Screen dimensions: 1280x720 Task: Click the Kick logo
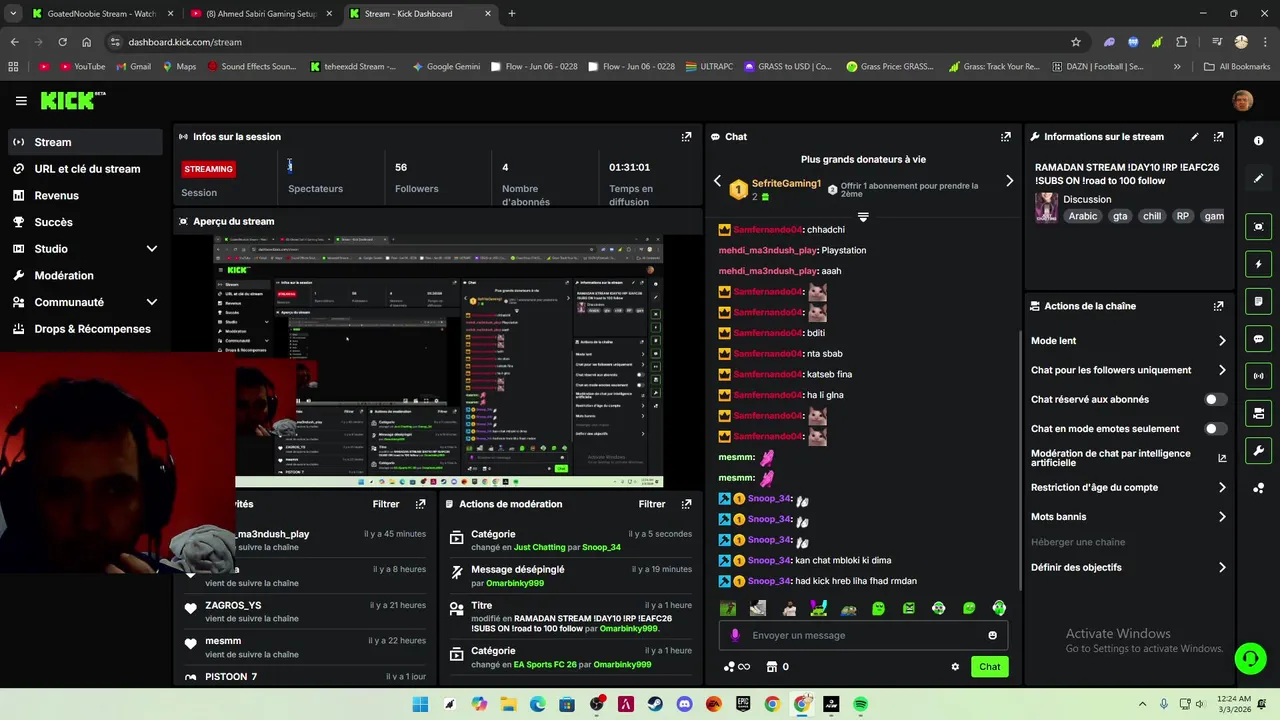pyautogui.click(x=72, y=100)
